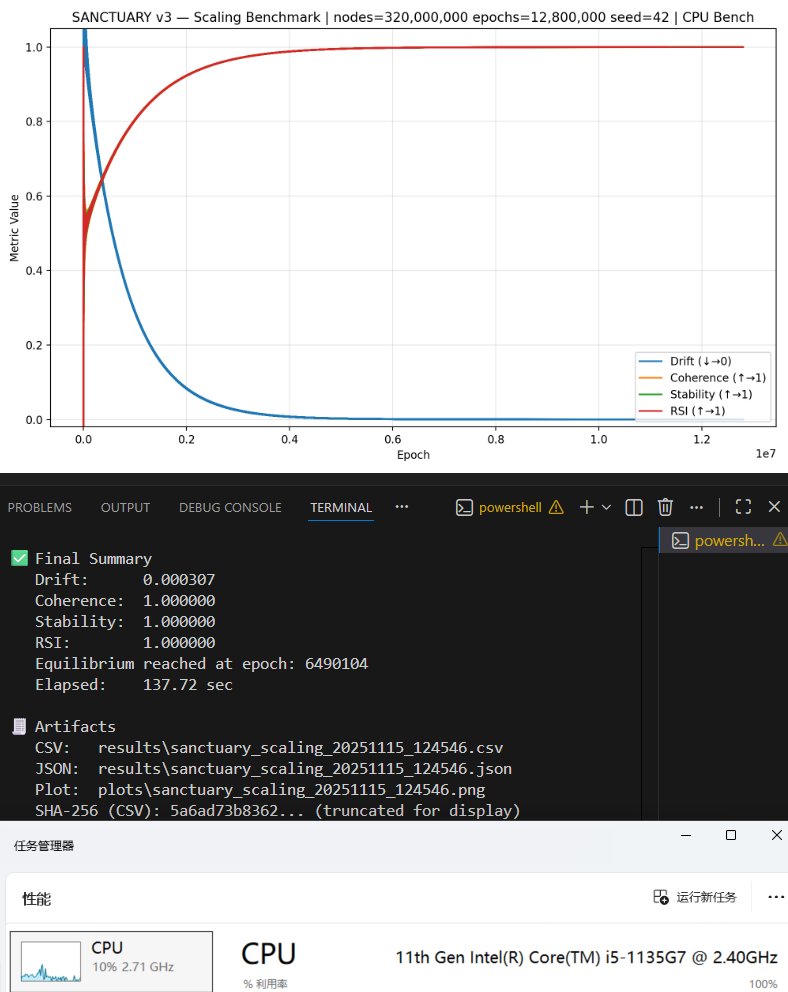Image resolution: width=788 pixels, height=992 pixels.
Task: Close the Task Manager window
Action: point(777,835)
